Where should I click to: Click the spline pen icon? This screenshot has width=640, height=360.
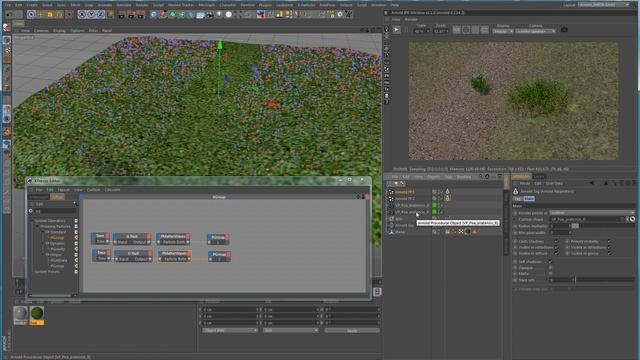click(x=163, y=15)
